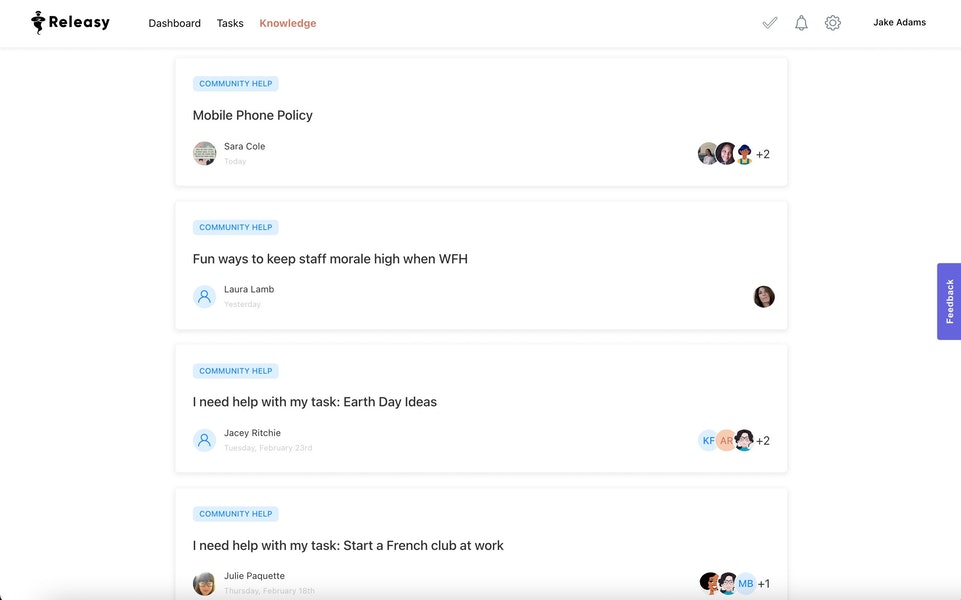The image size is (961, 600).
Task: Open the WFH staff morale post
Action: [331, 258]
